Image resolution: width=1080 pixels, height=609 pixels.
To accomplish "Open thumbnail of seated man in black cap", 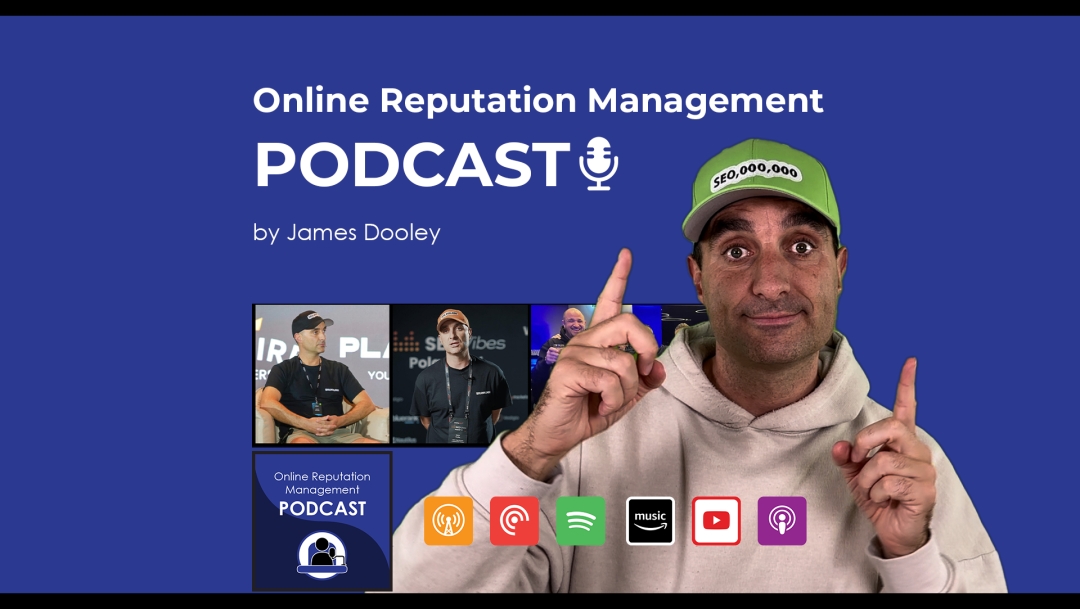I will coord(321,374).
